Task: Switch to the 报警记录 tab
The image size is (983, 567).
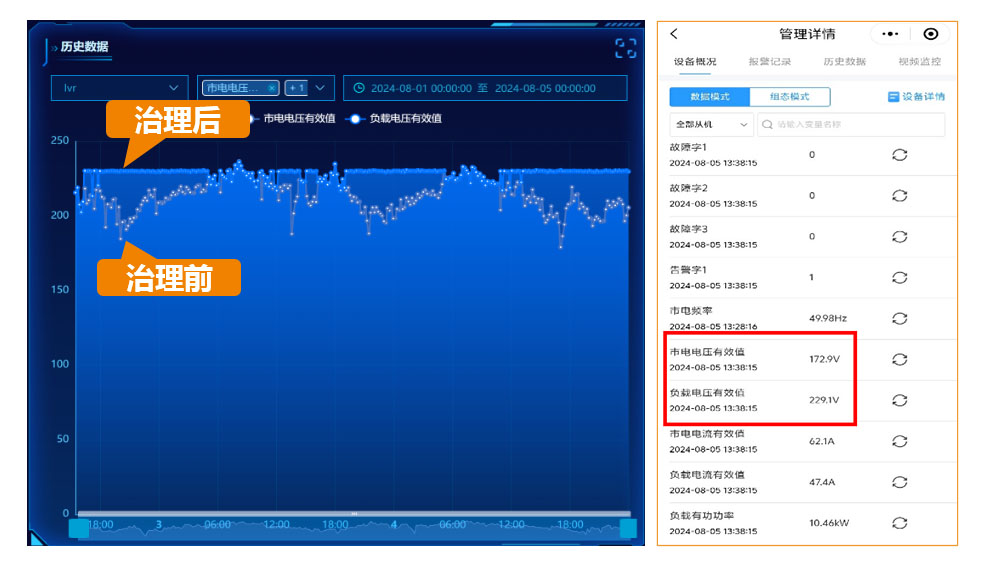Action: [x=769, y=62]
